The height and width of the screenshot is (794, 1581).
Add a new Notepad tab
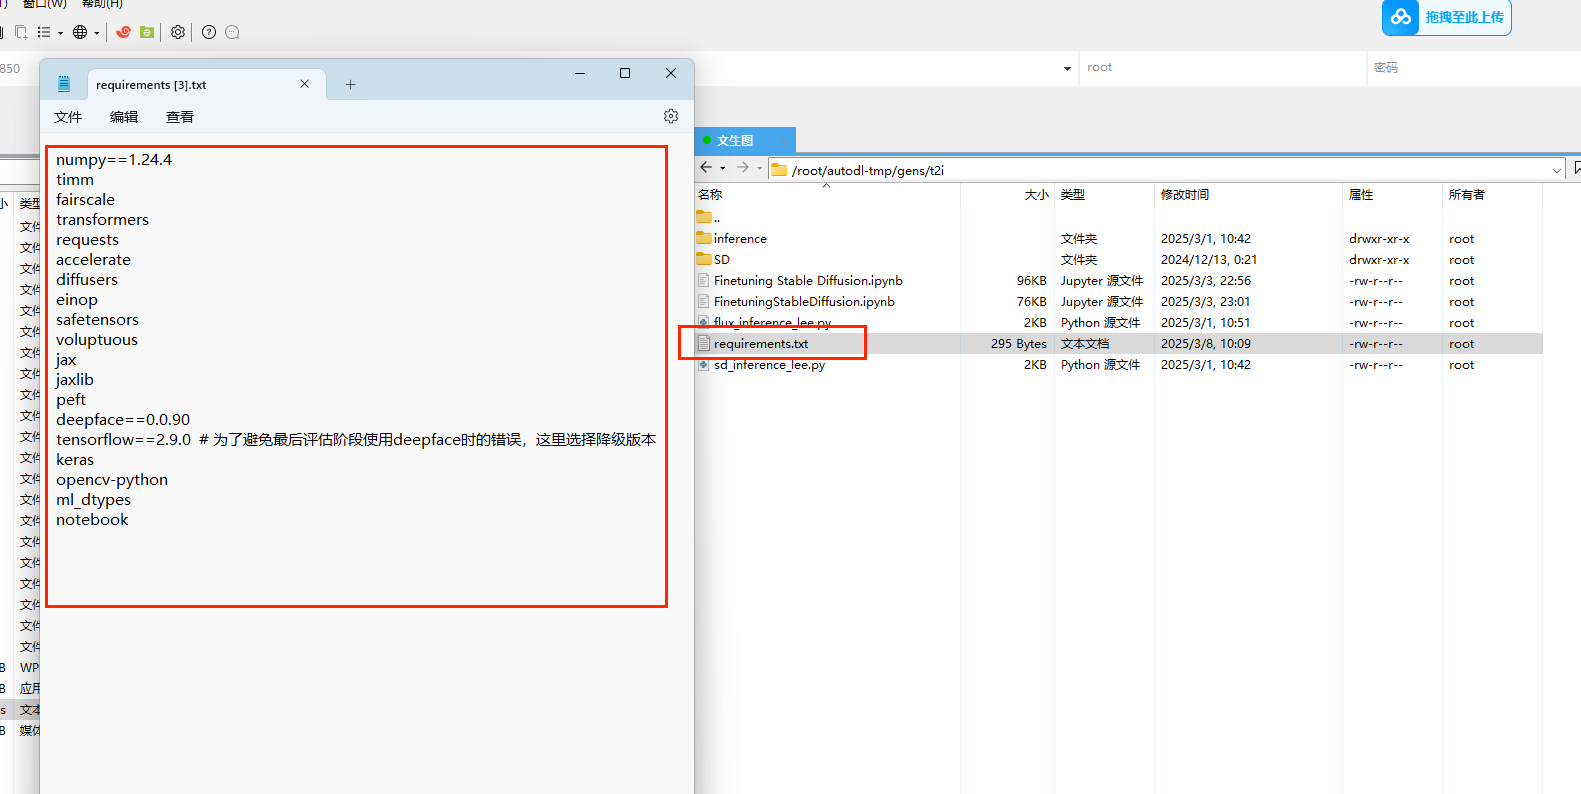350,85
